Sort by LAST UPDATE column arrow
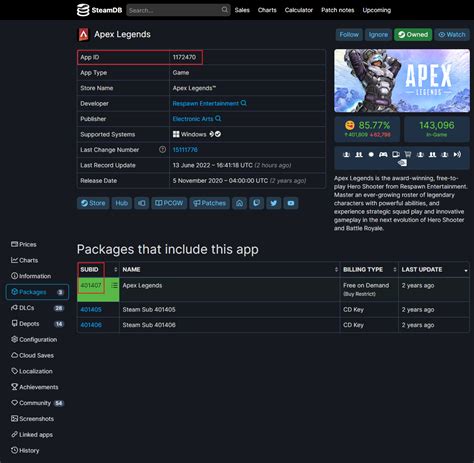 coord(466,270)
